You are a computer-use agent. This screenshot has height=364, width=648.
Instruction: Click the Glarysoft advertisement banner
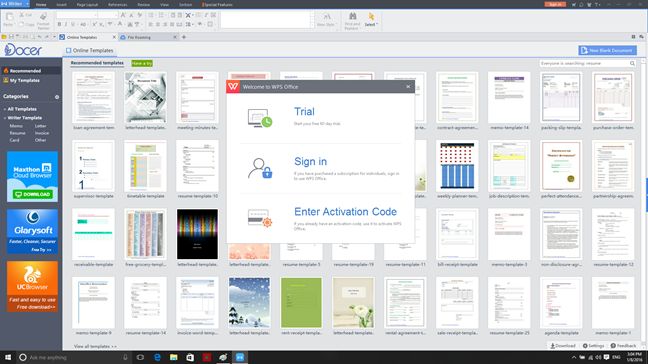coord(32,231)
